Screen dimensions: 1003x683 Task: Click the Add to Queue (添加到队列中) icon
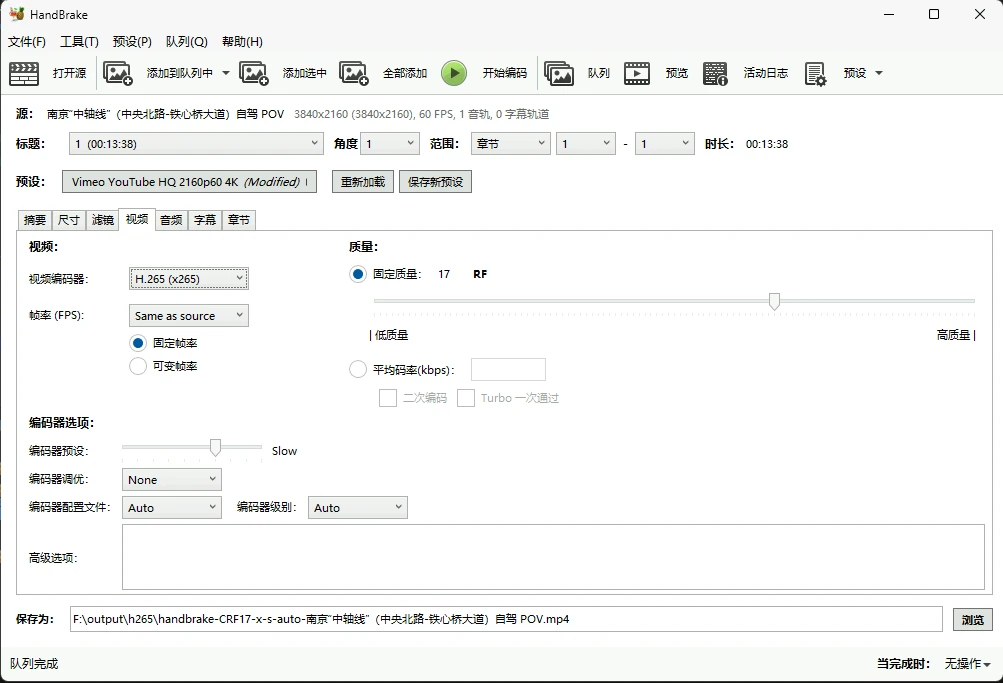118,73
